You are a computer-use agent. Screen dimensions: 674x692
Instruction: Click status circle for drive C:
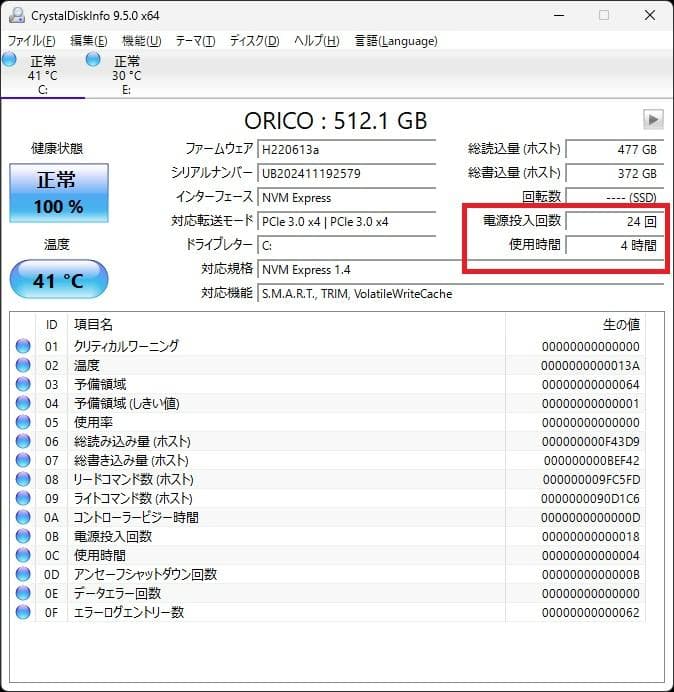point(9,60)
